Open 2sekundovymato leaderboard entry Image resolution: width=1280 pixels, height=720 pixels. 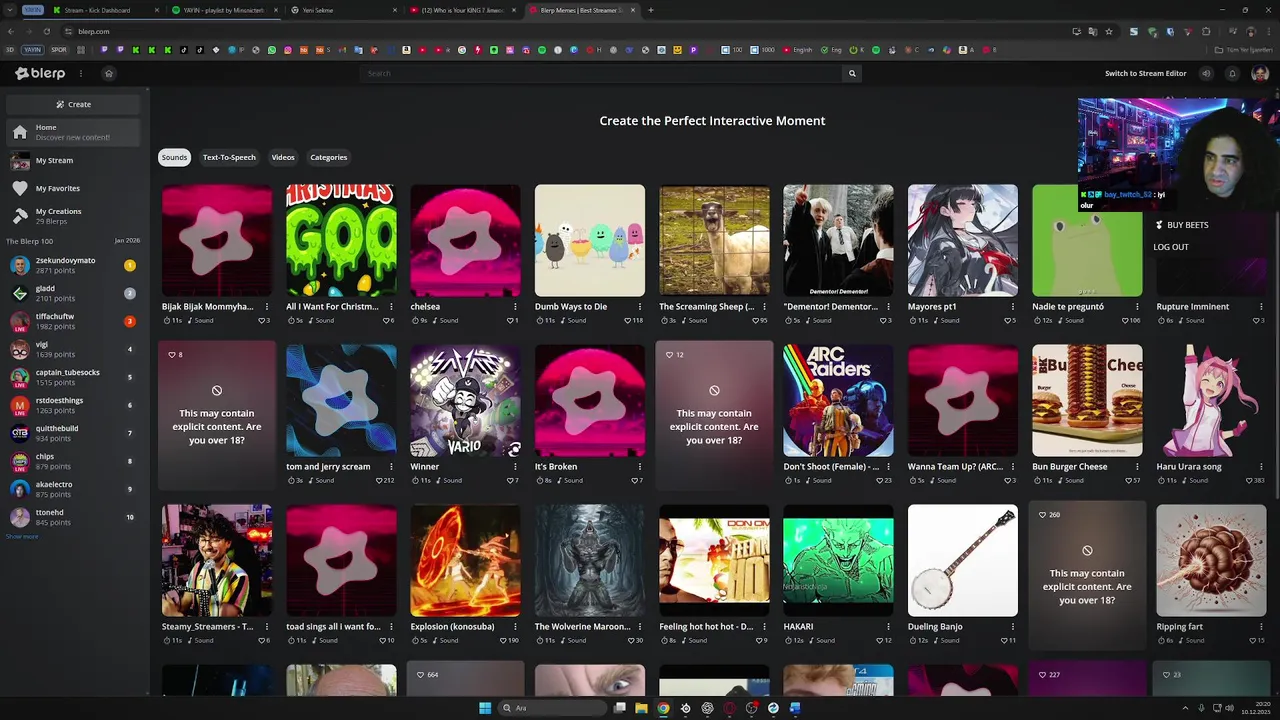(x=73, y=265)
